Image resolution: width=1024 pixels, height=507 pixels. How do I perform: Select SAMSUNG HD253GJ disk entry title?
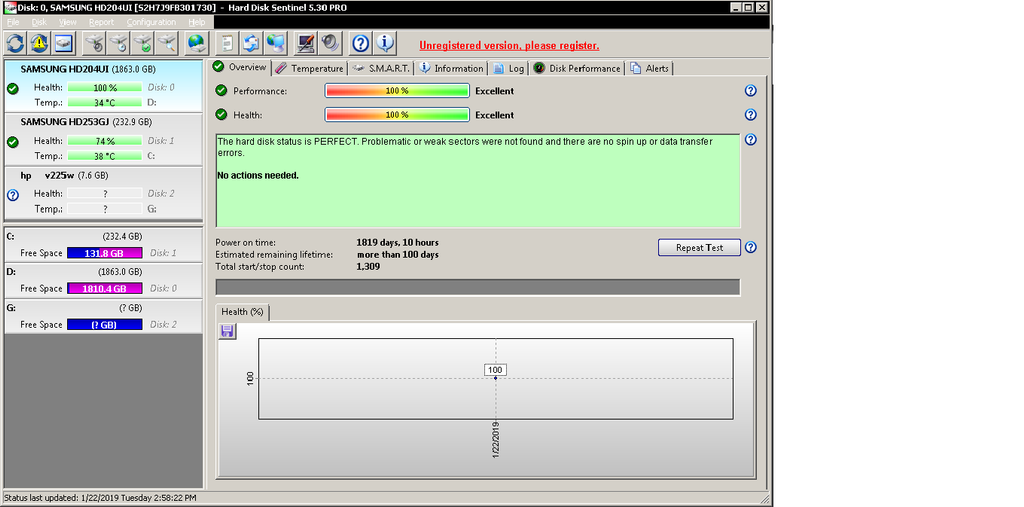tap(86, 122)
